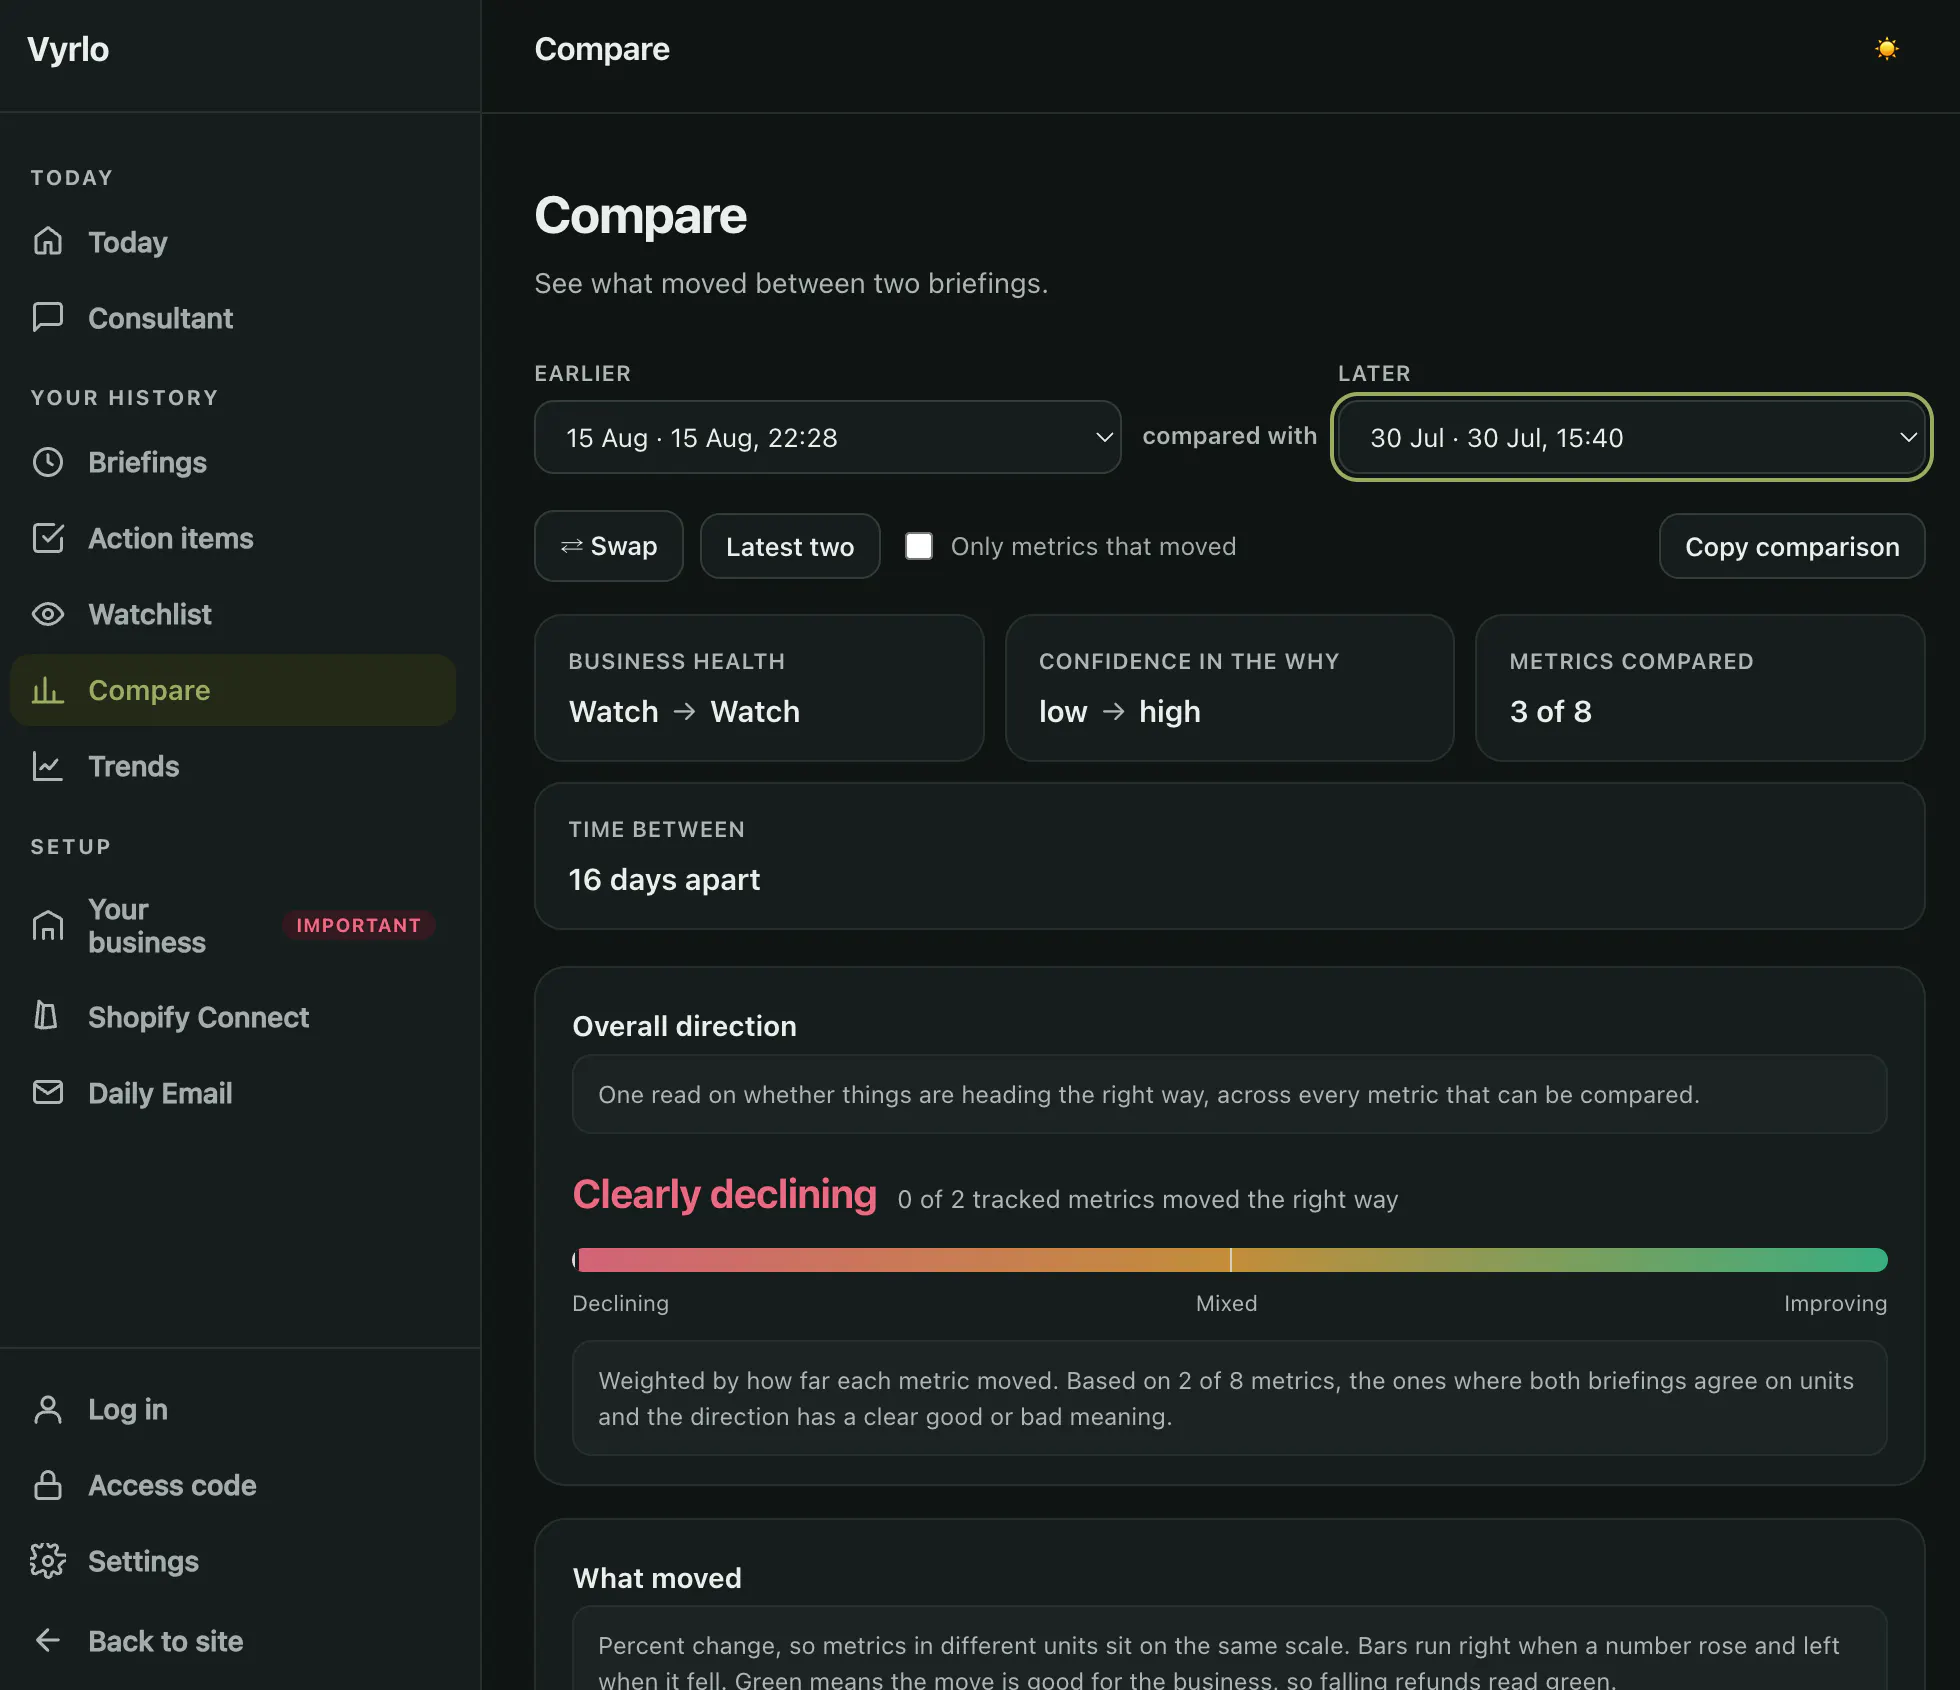Click the Improving label under gradient

click(x=1835, y=1303)
